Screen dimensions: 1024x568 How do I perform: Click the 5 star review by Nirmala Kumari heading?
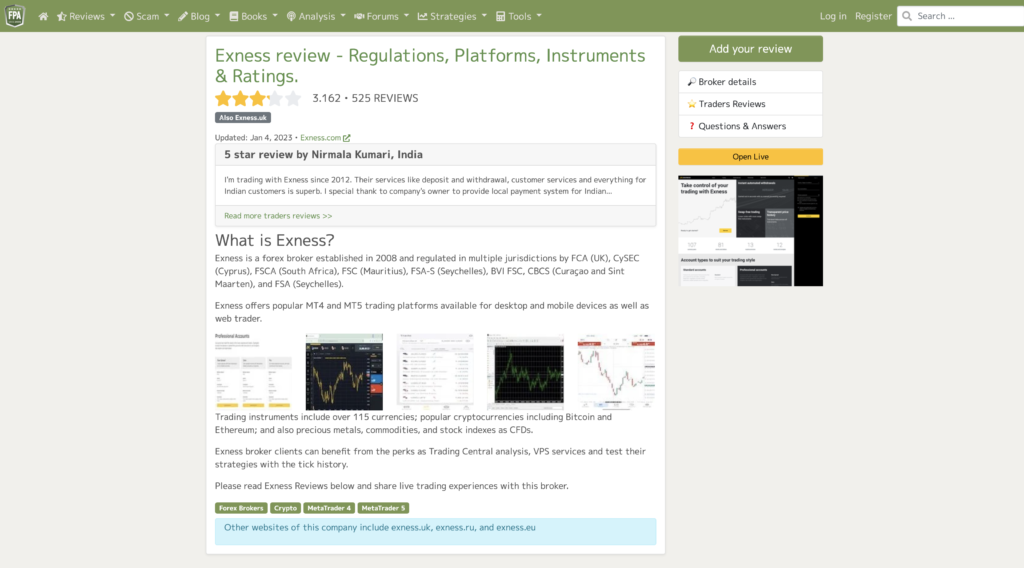tap(323, 155)
